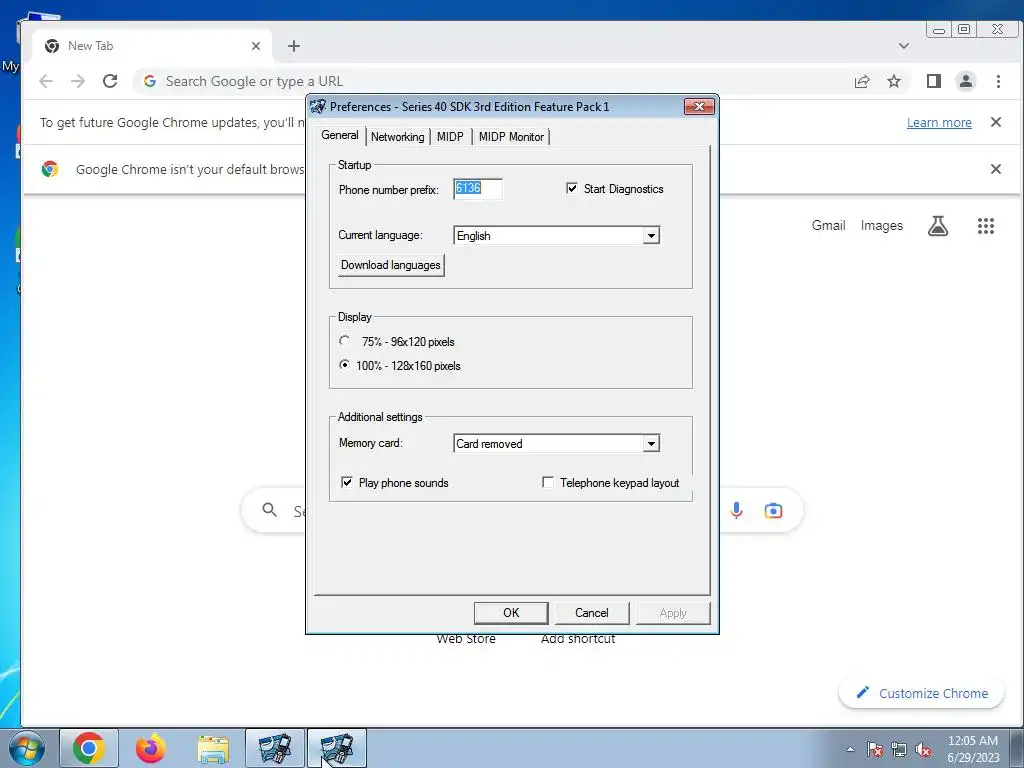Click the Download languages button
1024x768 pixels.
point(391,265)
